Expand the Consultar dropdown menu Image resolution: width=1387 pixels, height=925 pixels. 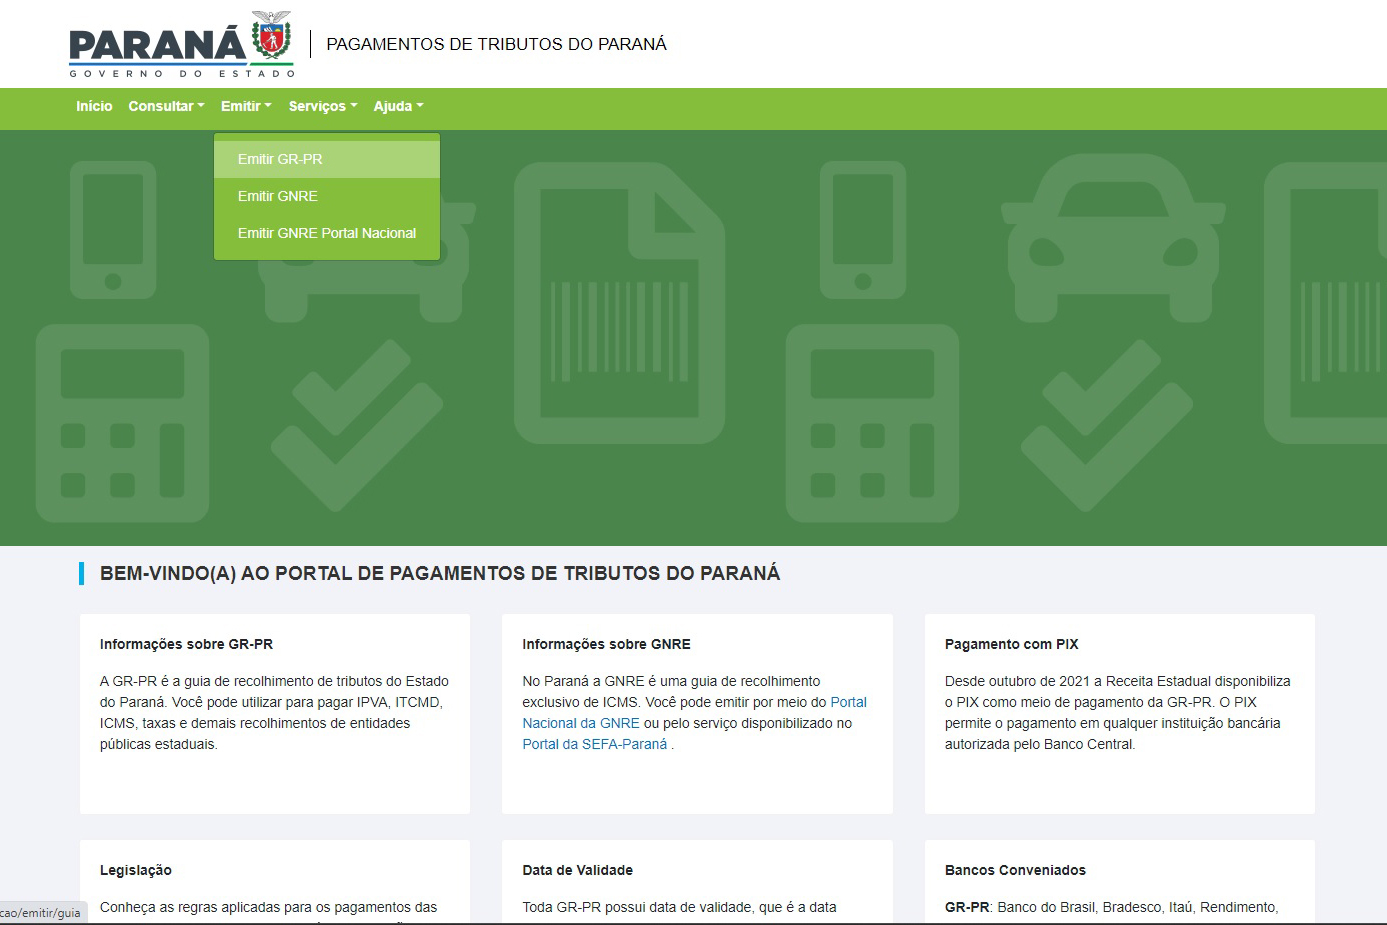click(166, 106)
